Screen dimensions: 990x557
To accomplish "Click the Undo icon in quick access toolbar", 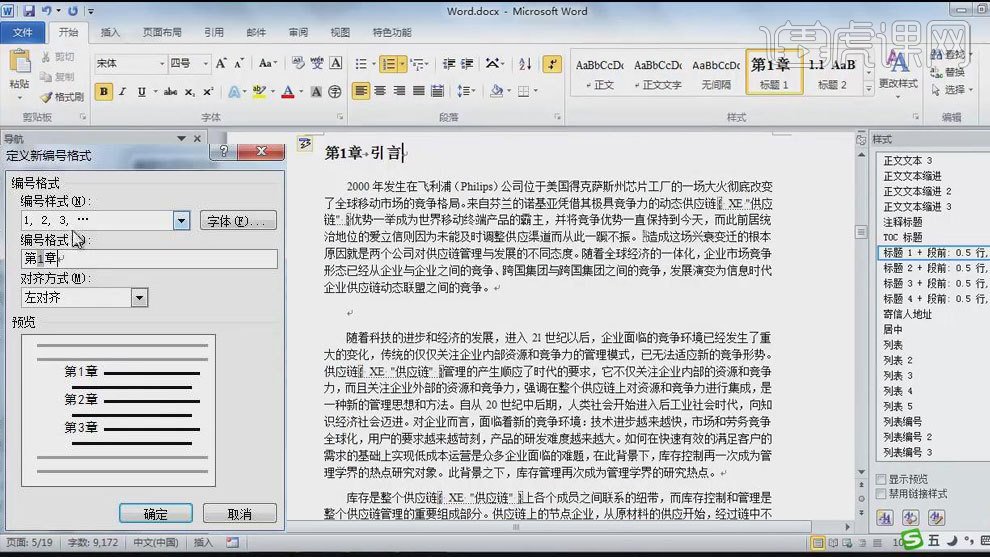I will (47, 11).
